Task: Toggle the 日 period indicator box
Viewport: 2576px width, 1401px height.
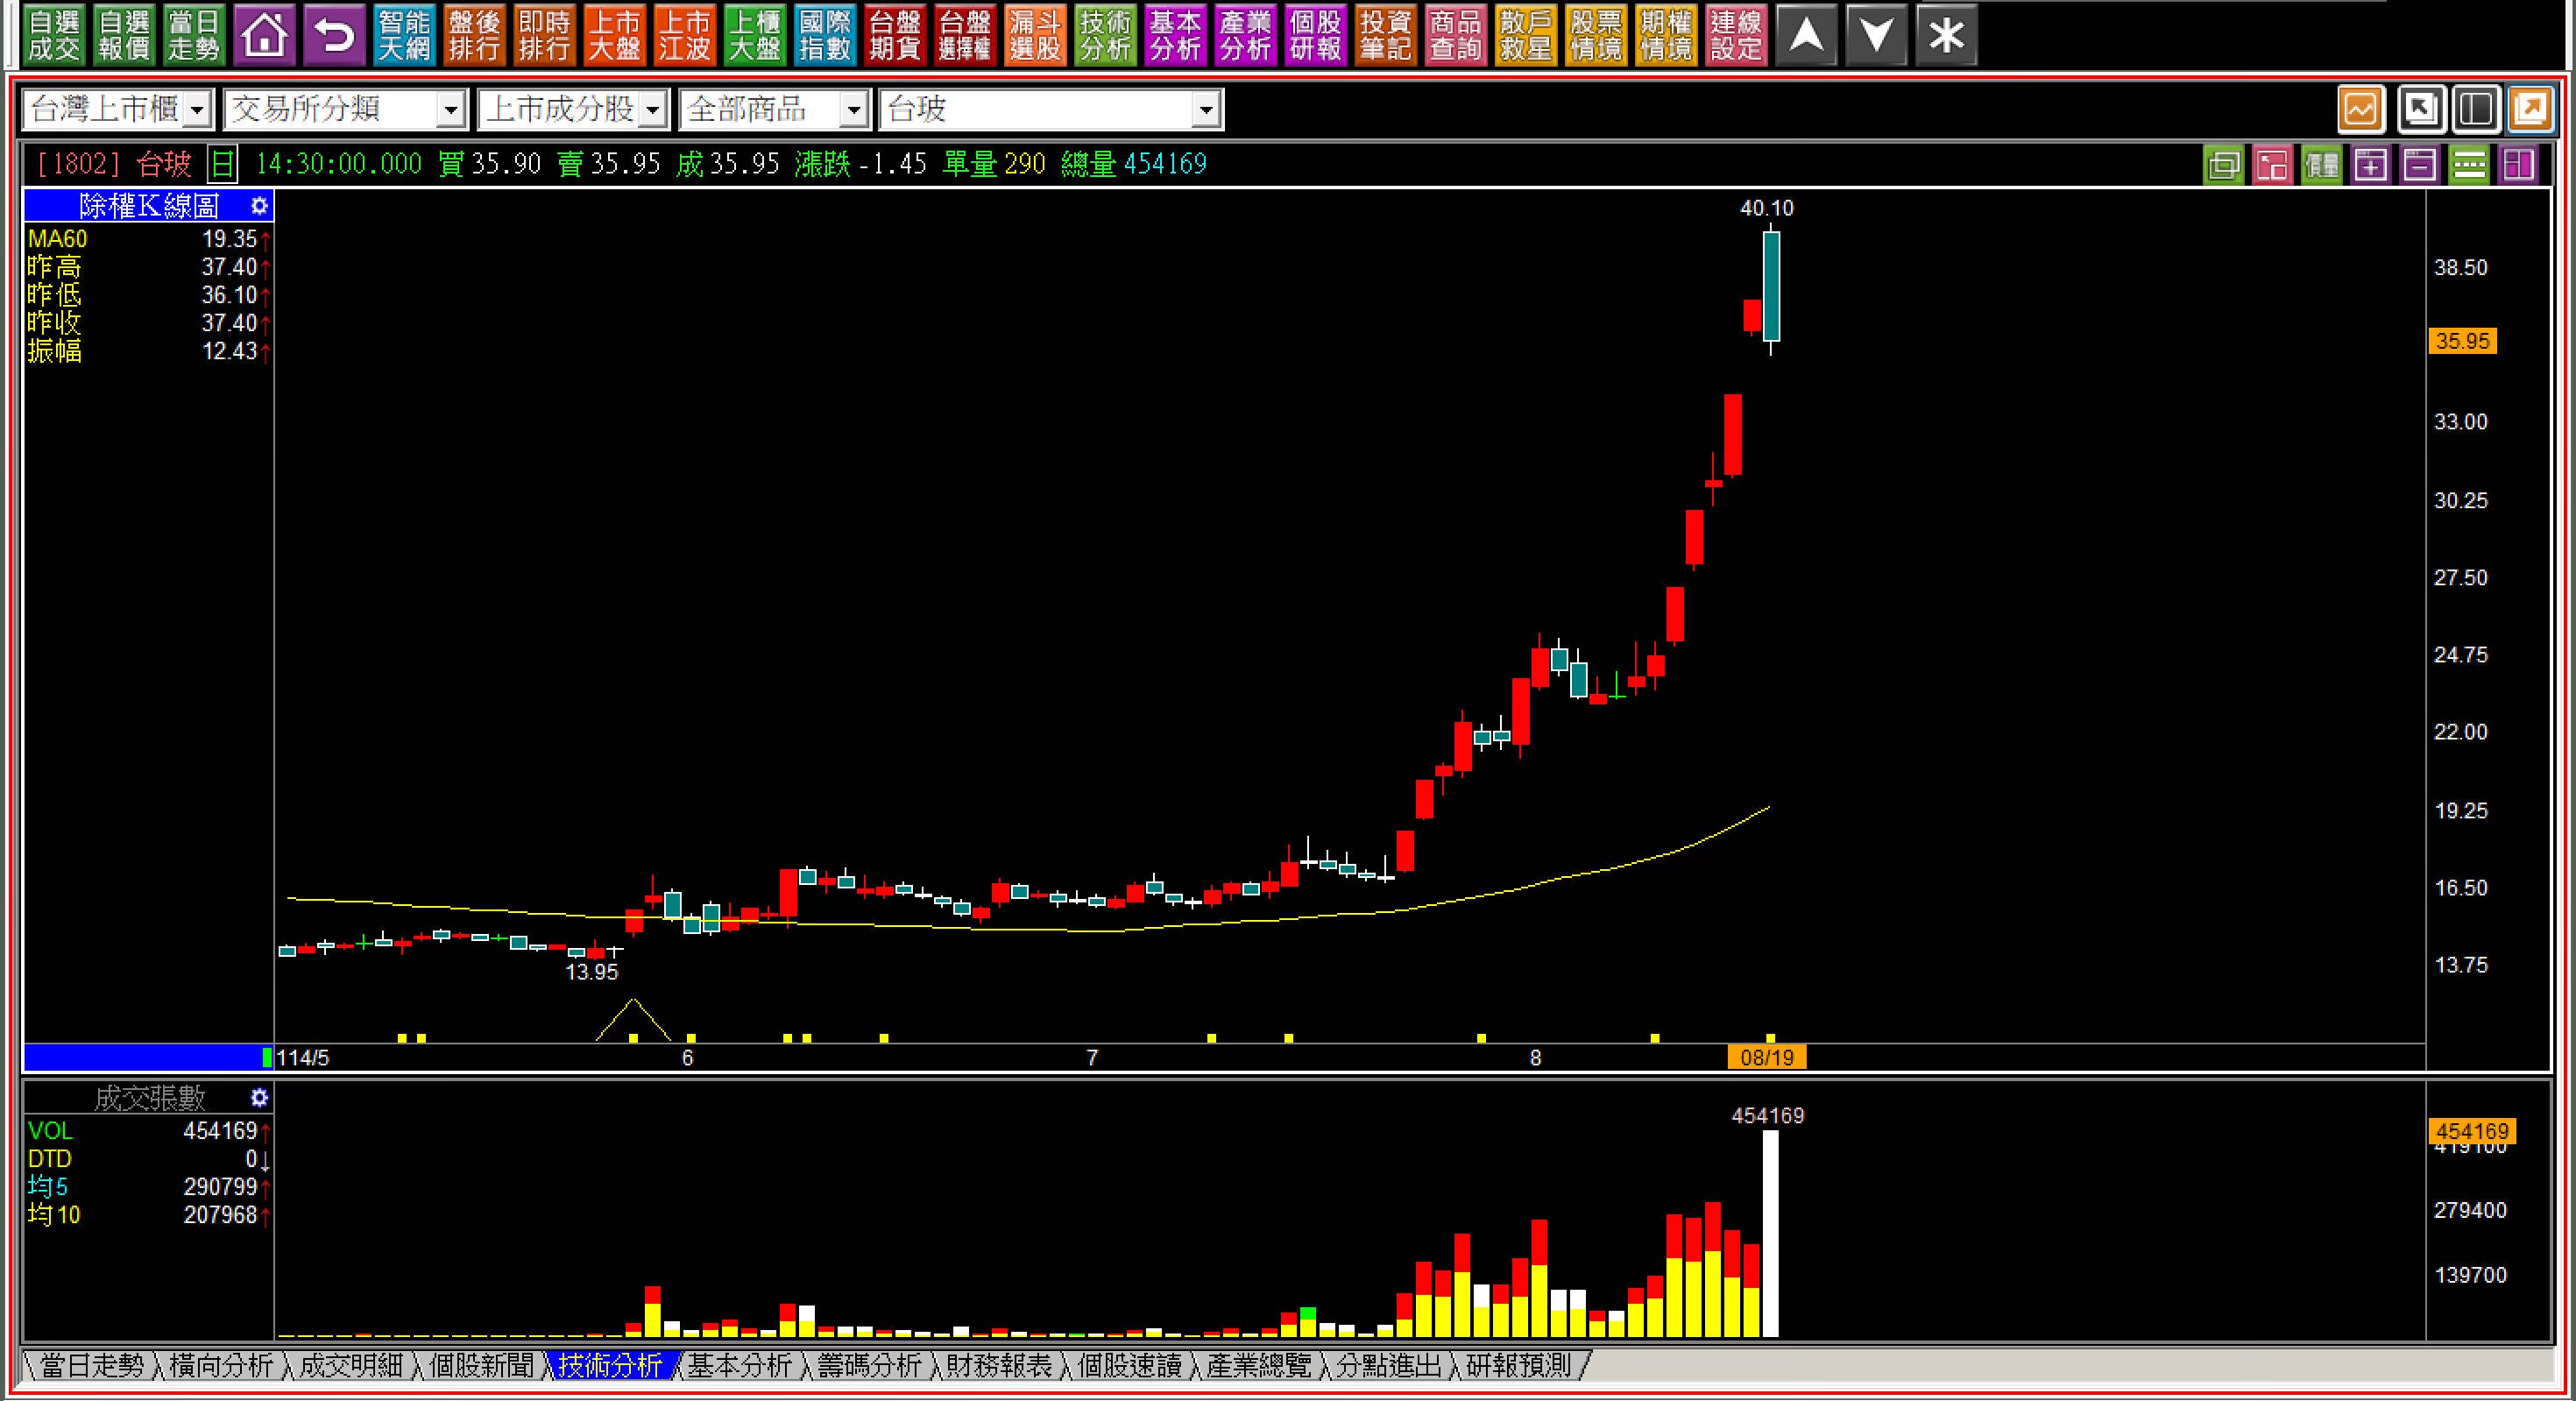Action: click(222, 164)
